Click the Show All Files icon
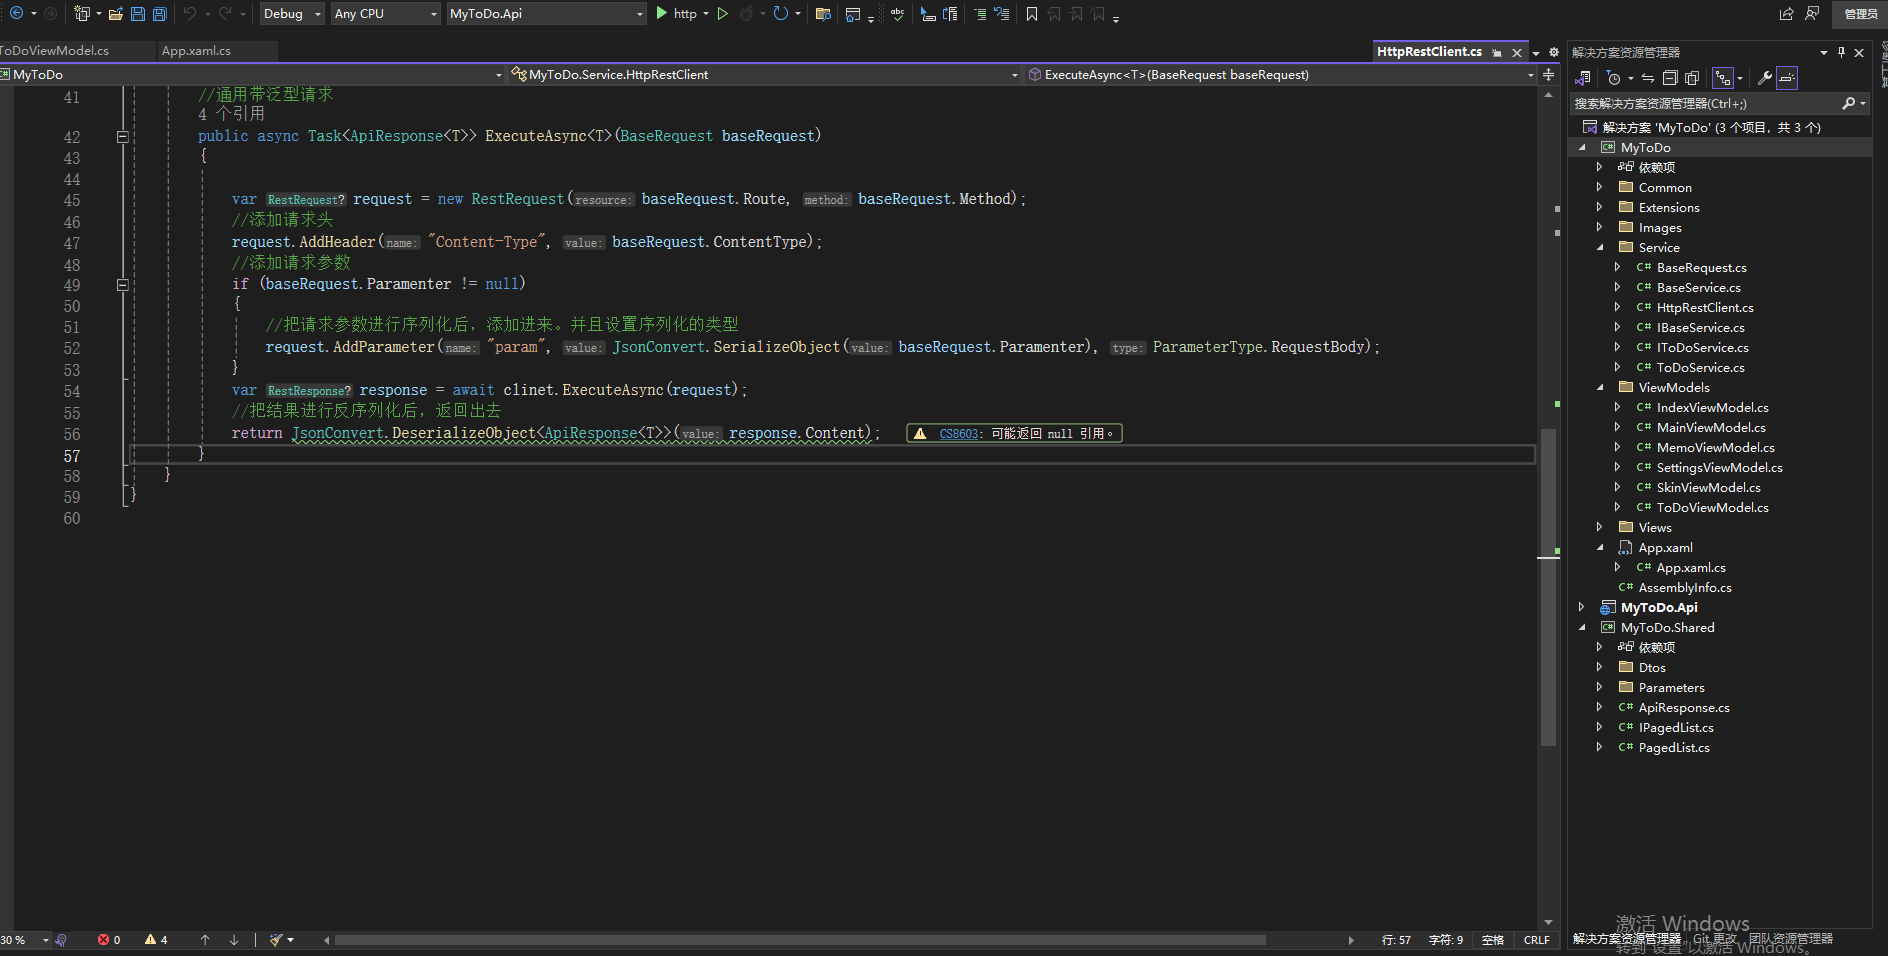Screen dimensions: 1888x956 click(x=1692, y=78)
